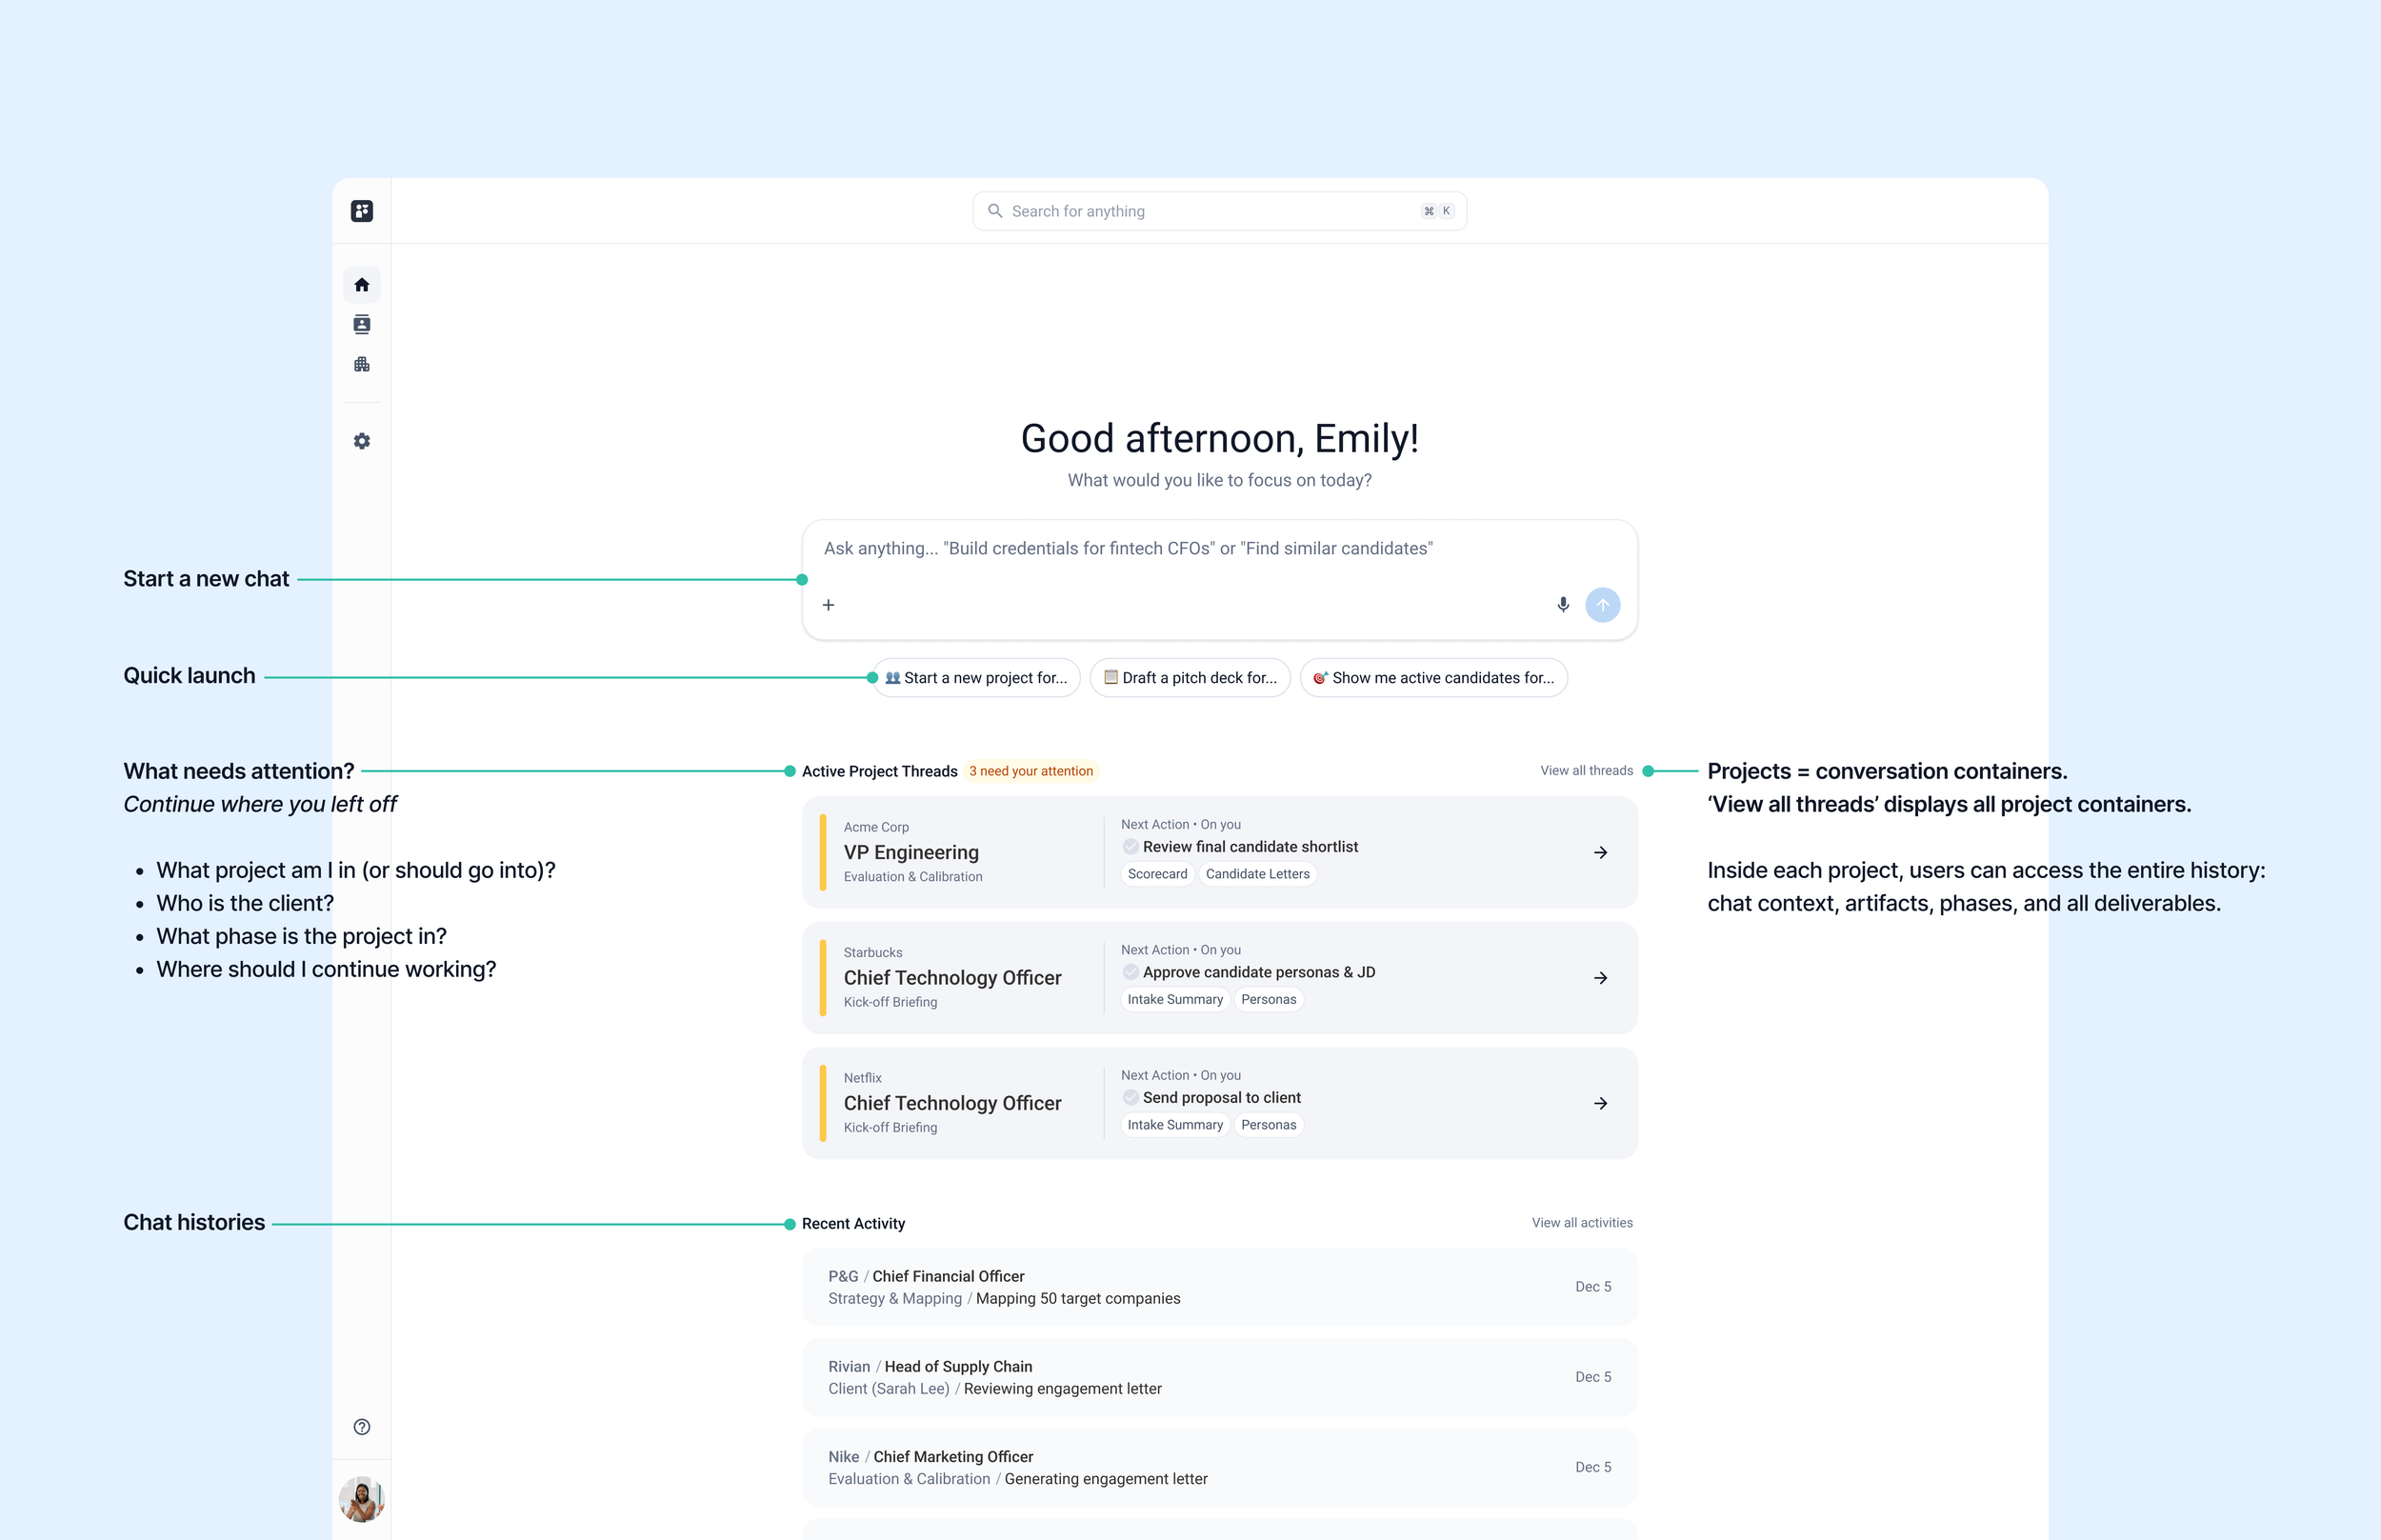Check off Review final candidate shortlist
The height and width of the screenshot is (1540, 2381).
click(x=1130, y=847)
